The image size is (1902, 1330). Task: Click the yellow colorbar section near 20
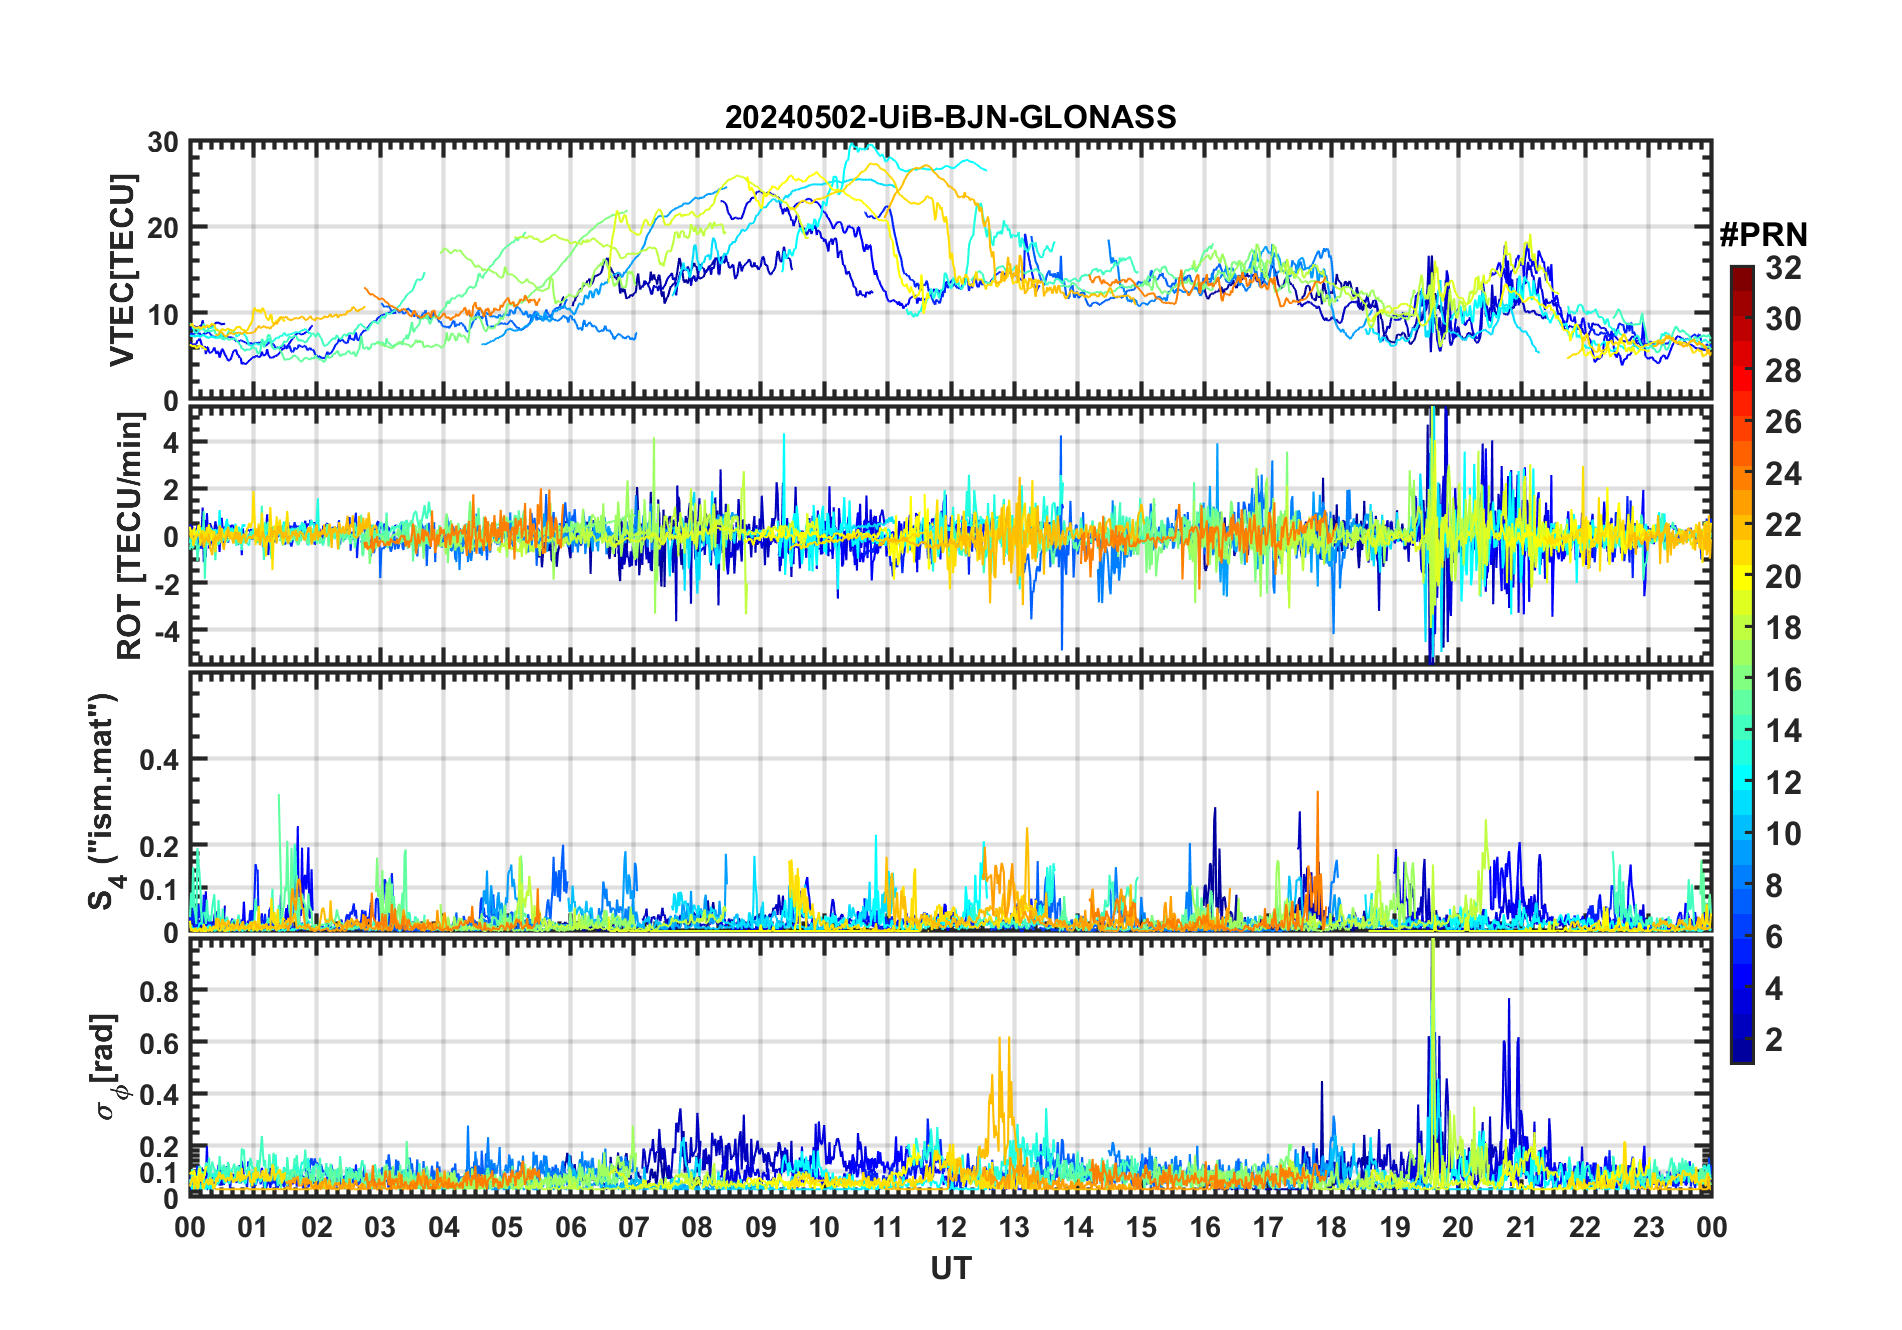[x=1741, y=576]
